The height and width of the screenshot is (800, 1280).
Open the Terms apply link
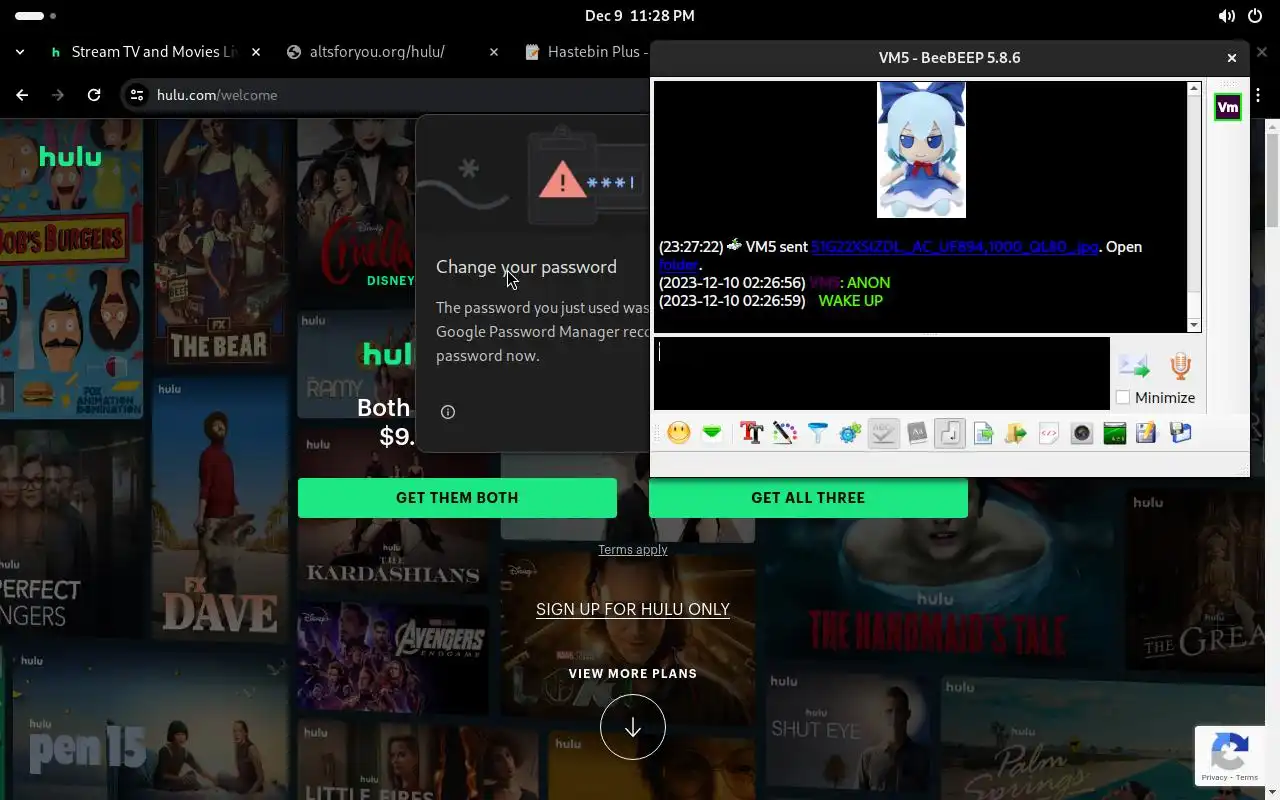point(633,550)
